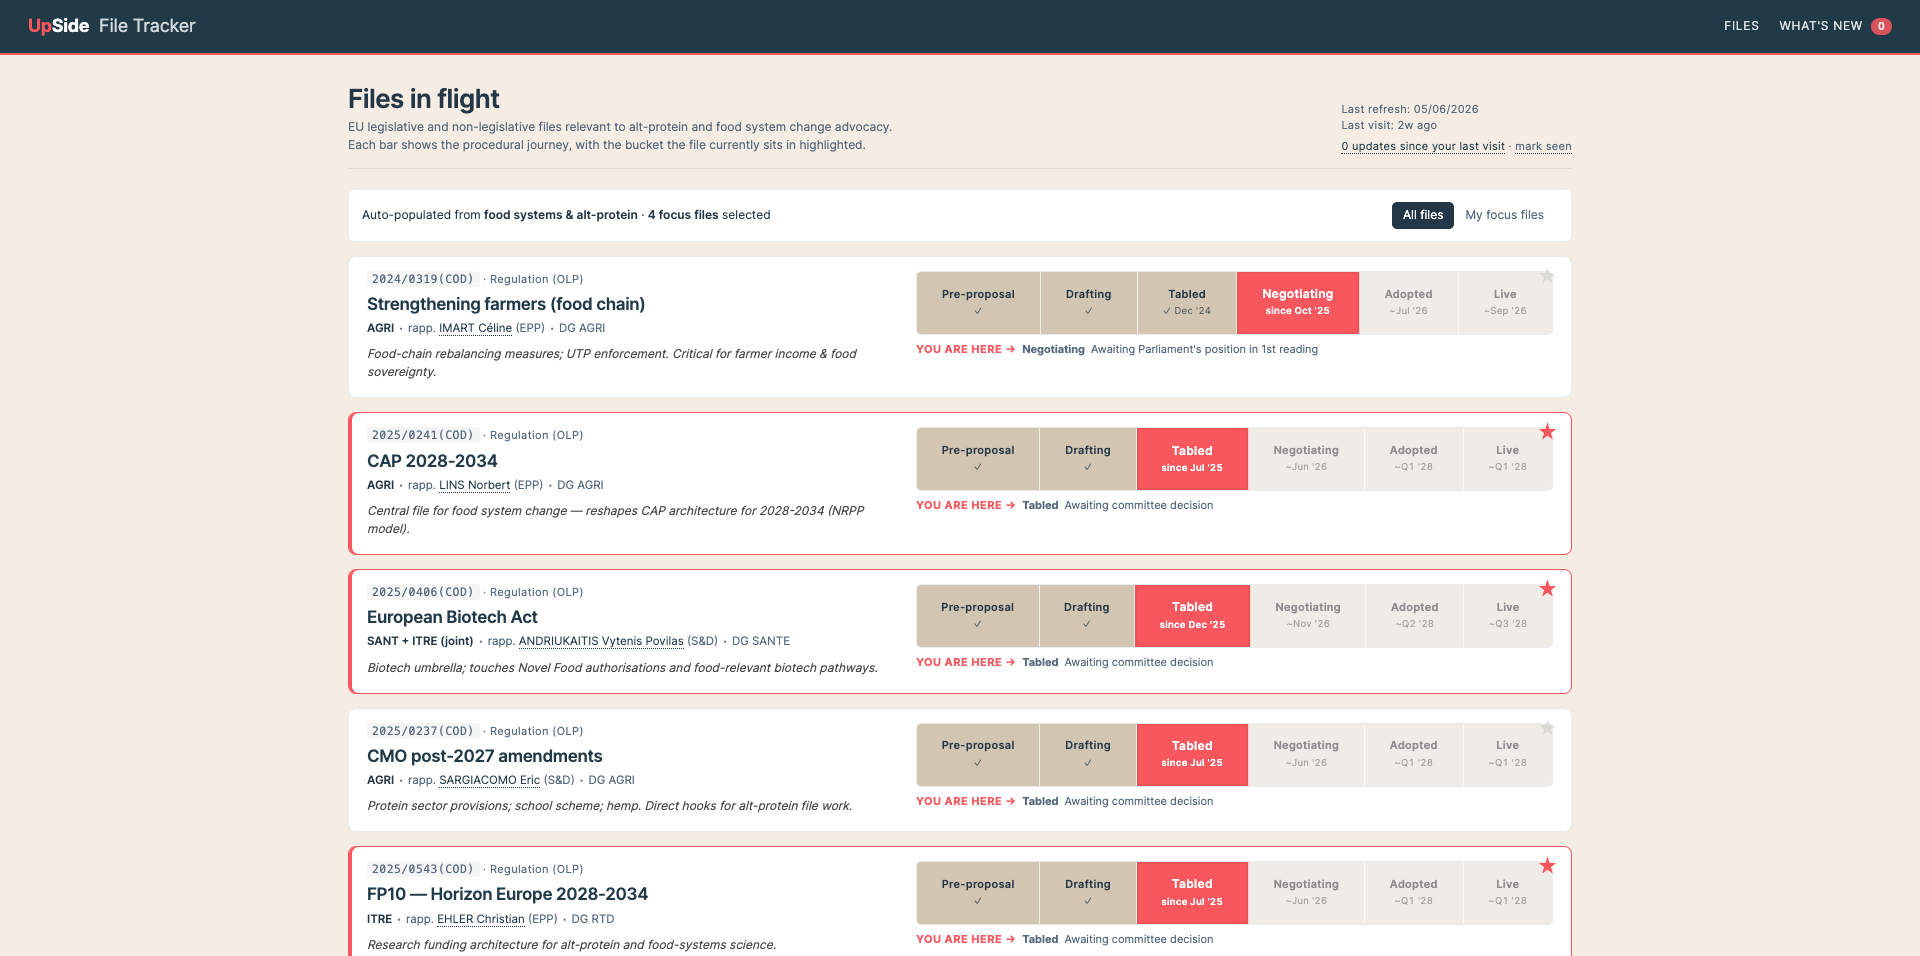
Task: Select Tabled stage of FP10 Horizon Europe
Action: point(1192,893)
